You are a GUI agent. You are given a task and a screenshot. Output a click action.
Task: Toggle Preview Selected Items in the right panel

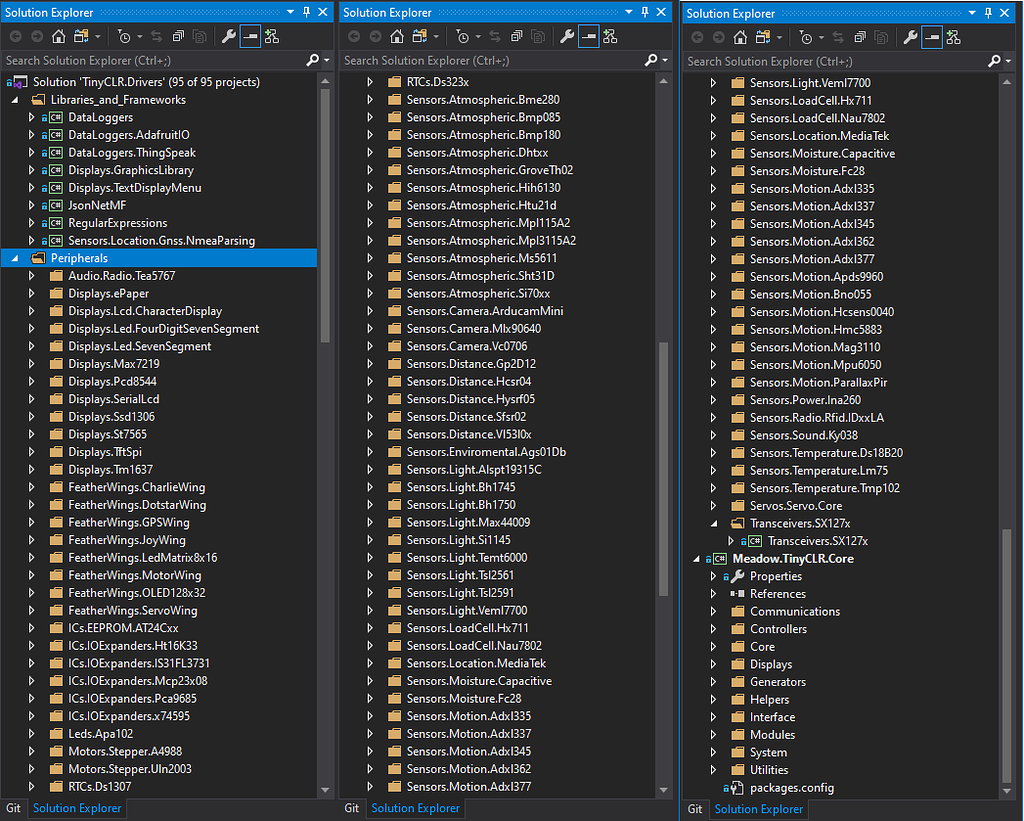[932, 38]
